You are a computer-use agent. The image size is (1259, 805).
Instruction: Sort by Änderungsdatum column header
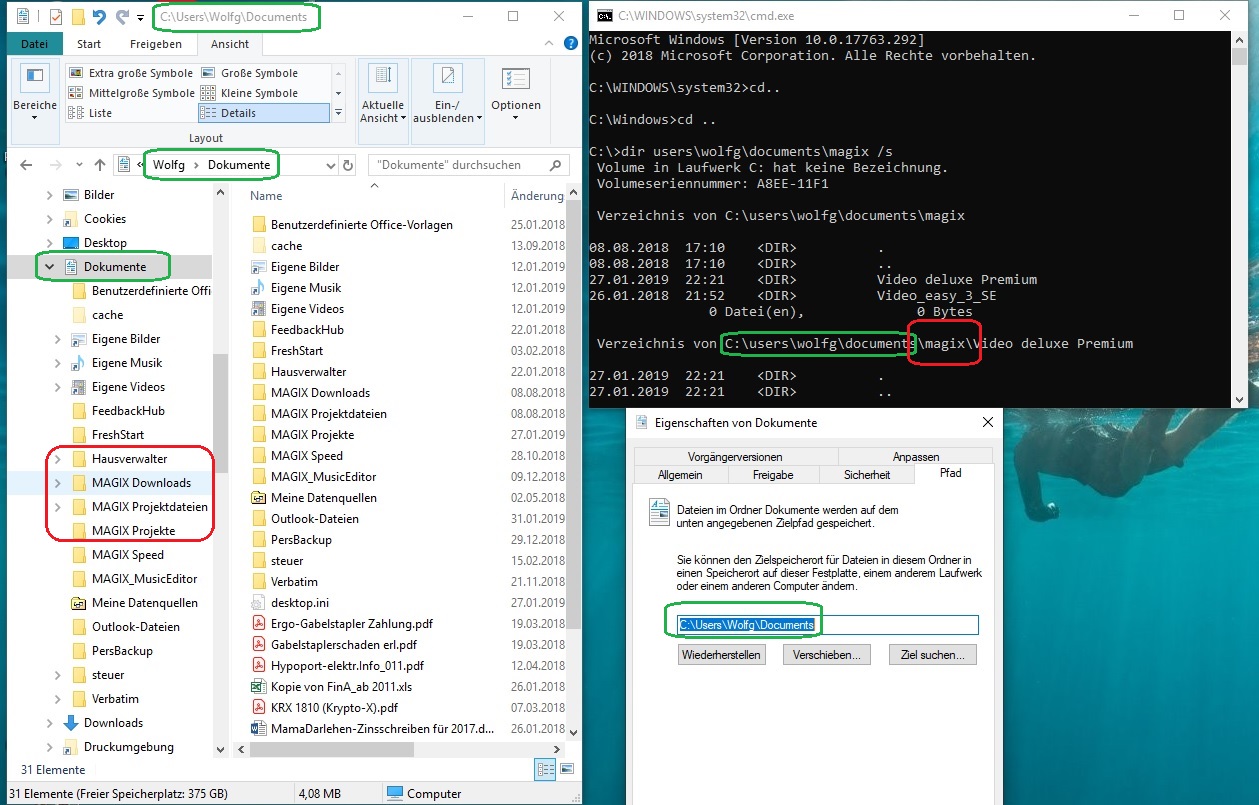(537, 196)
